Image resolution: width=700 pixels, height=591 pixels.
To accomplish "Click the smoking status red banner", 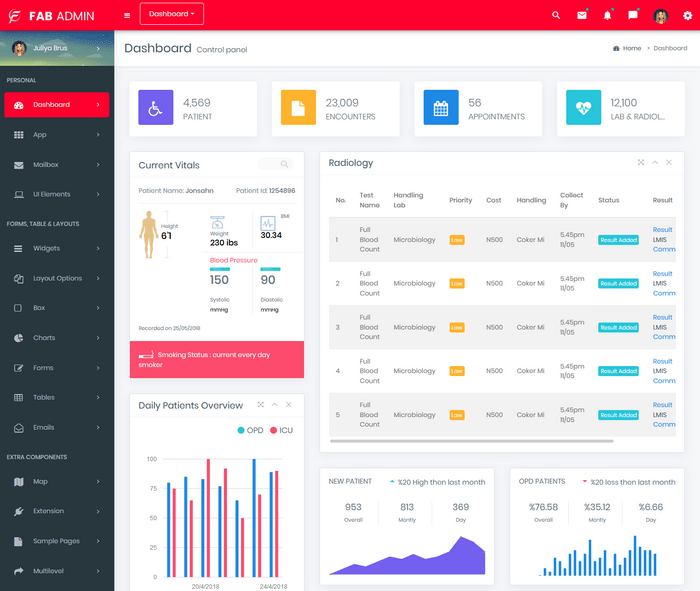I will pyautogui.click(x=217, y=360).
